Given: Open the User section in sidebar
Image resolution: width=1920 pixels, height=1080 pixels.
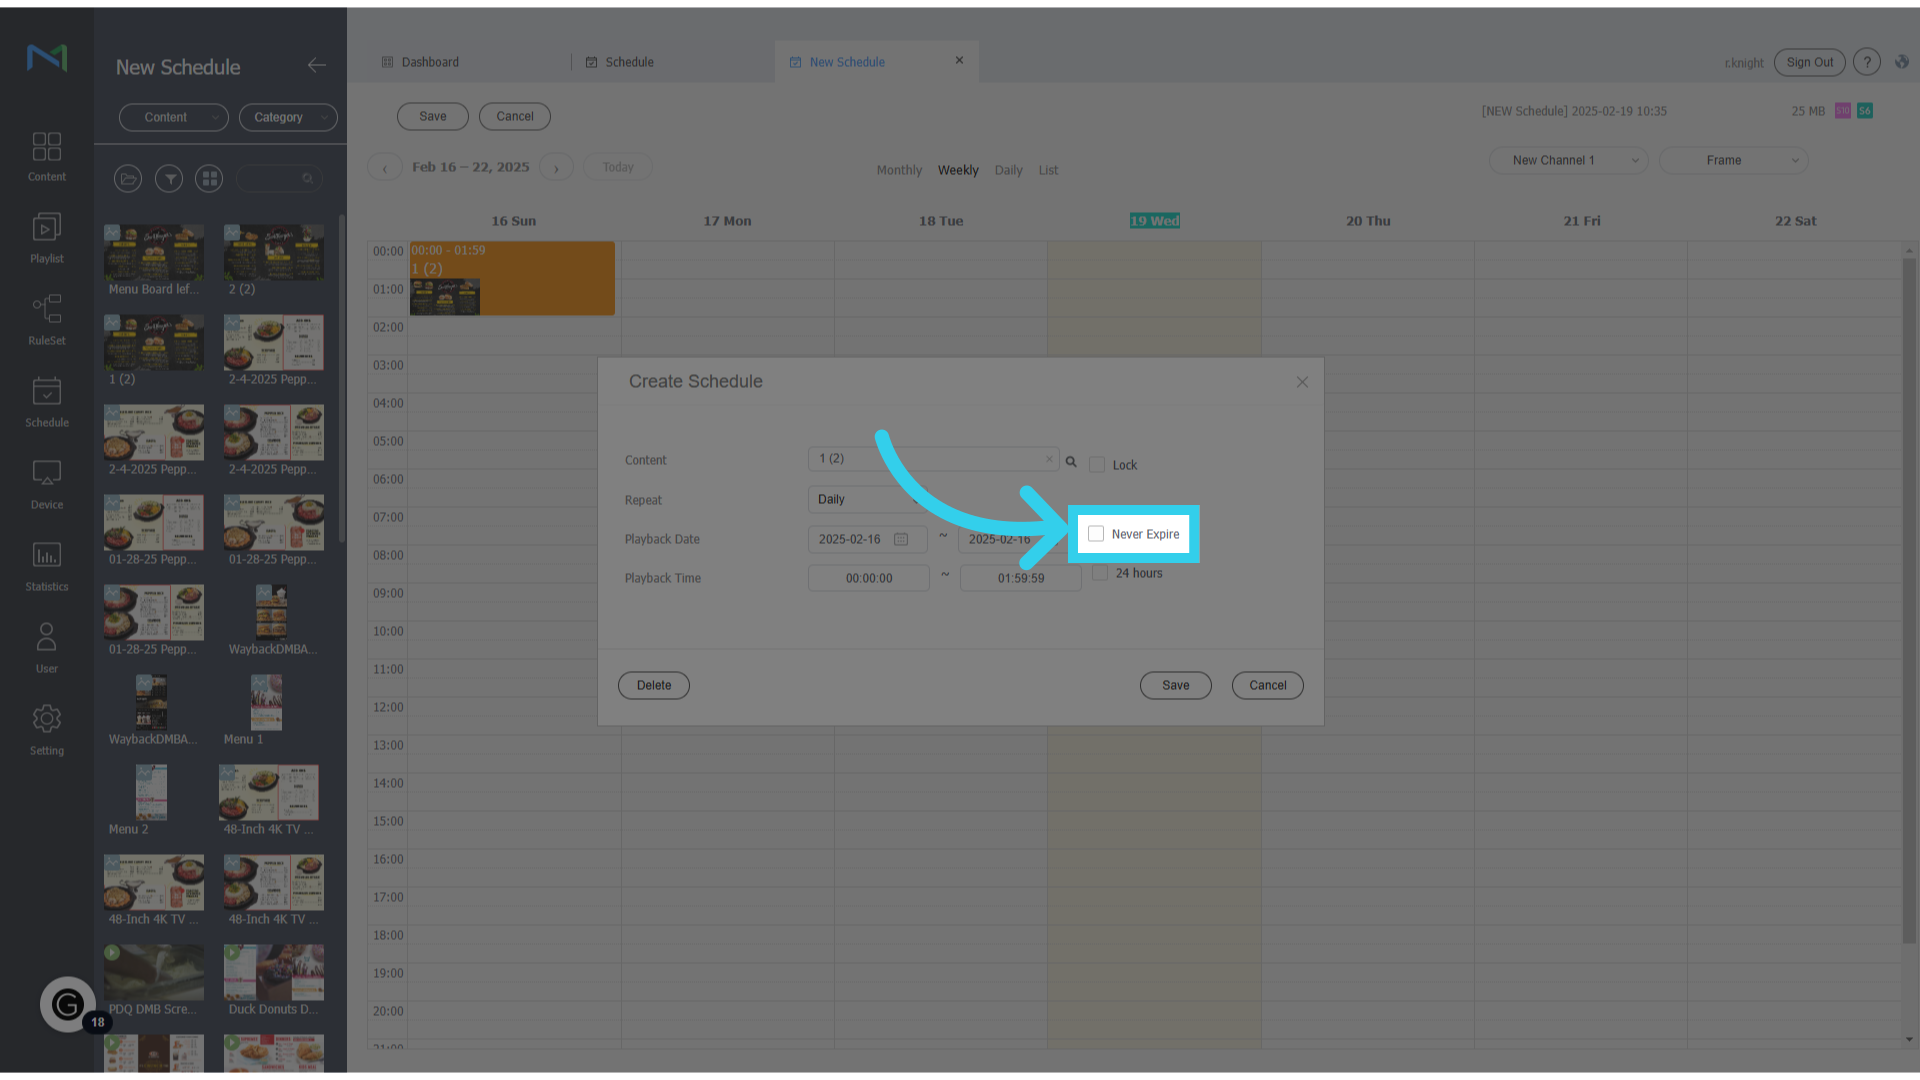Looking at the screenshot, I should pos(47,649).
